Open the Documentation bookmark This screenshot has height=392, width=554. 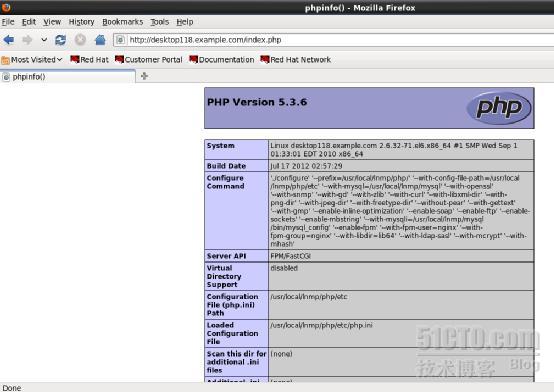222,60
